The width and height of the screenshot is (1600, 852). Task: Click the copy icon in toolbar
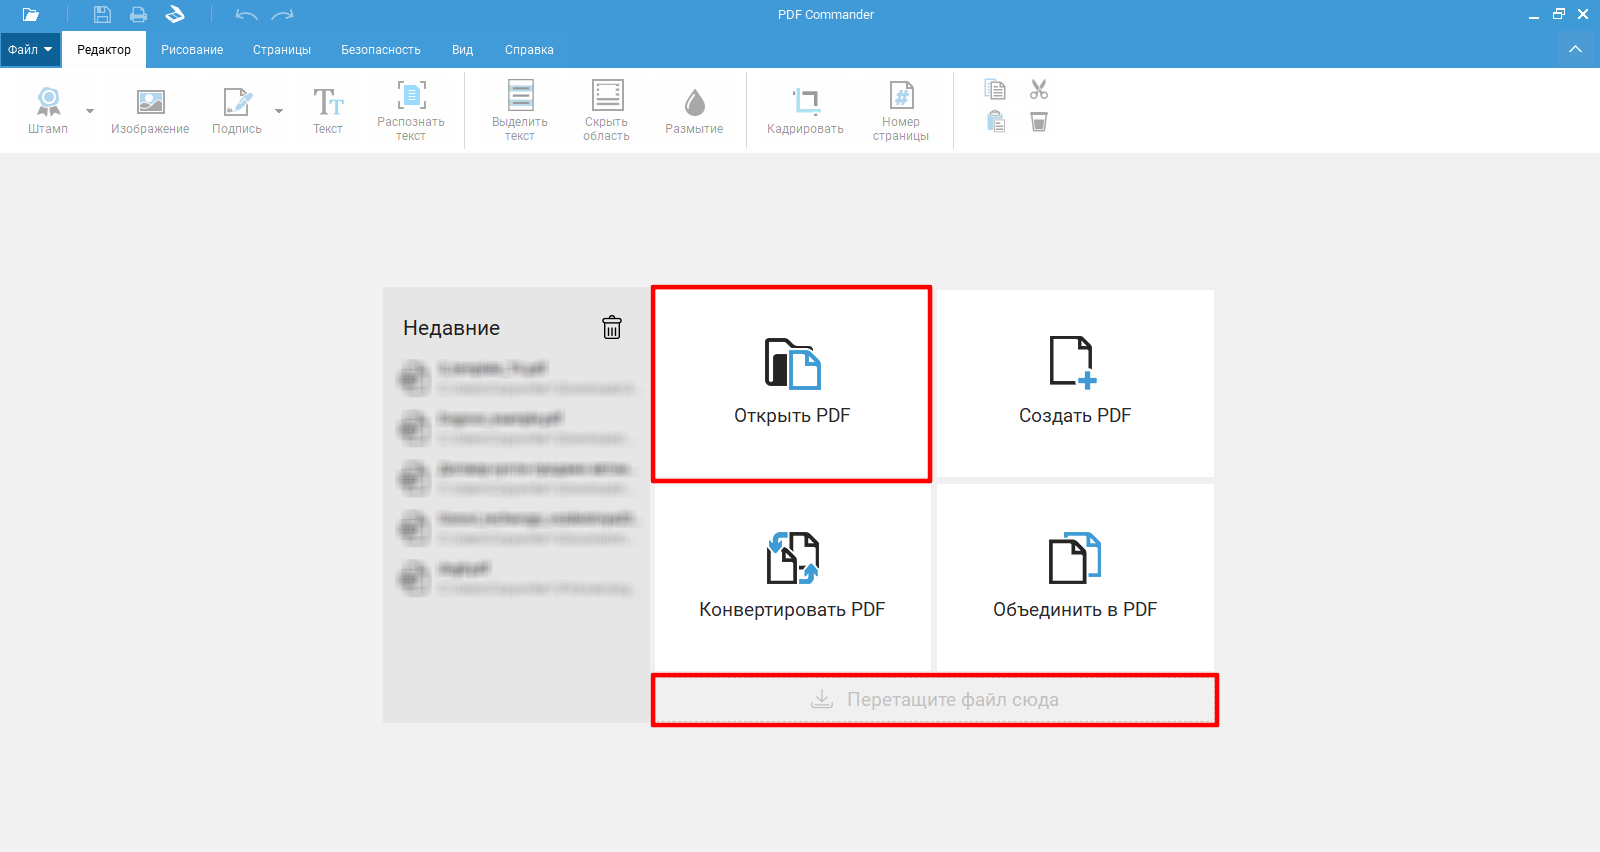[x=995, y=90]
